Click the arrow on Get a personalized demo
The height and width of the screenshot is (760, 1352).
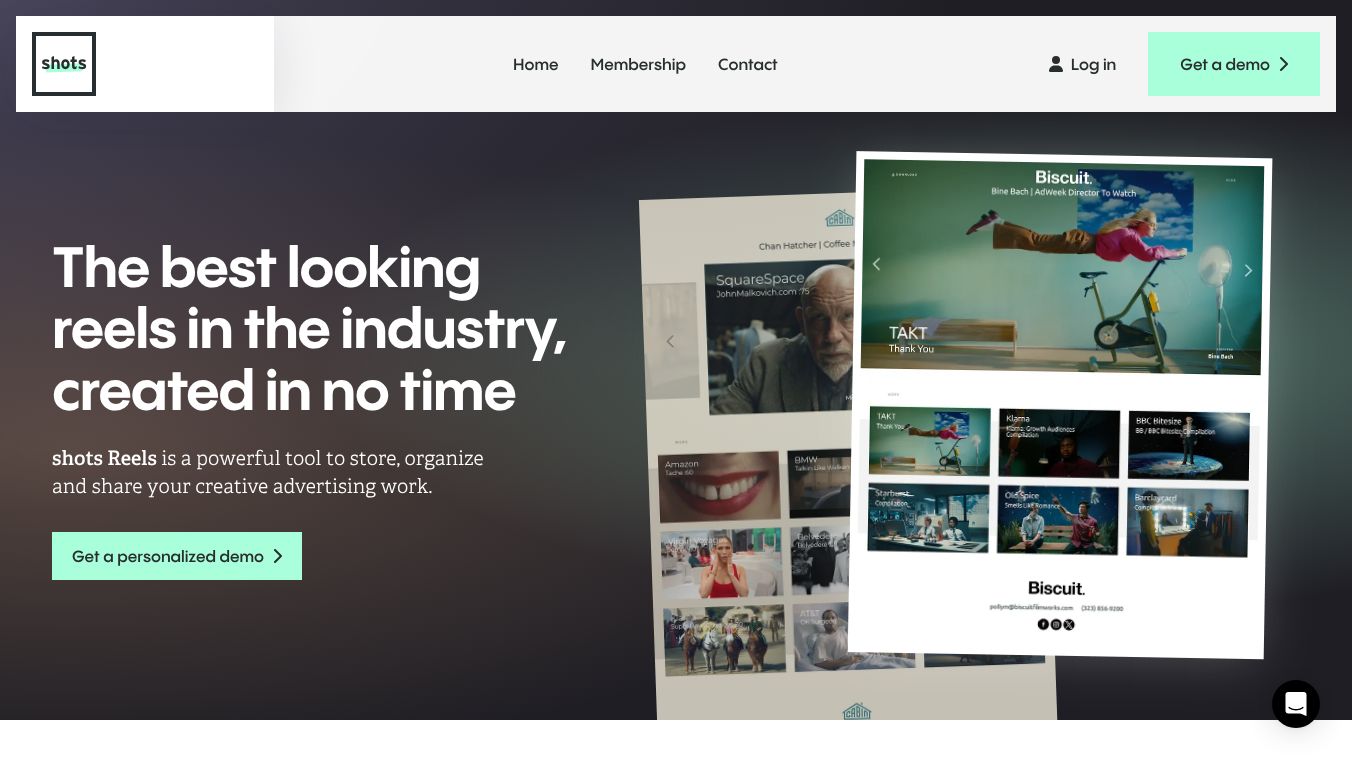point(278,556)
